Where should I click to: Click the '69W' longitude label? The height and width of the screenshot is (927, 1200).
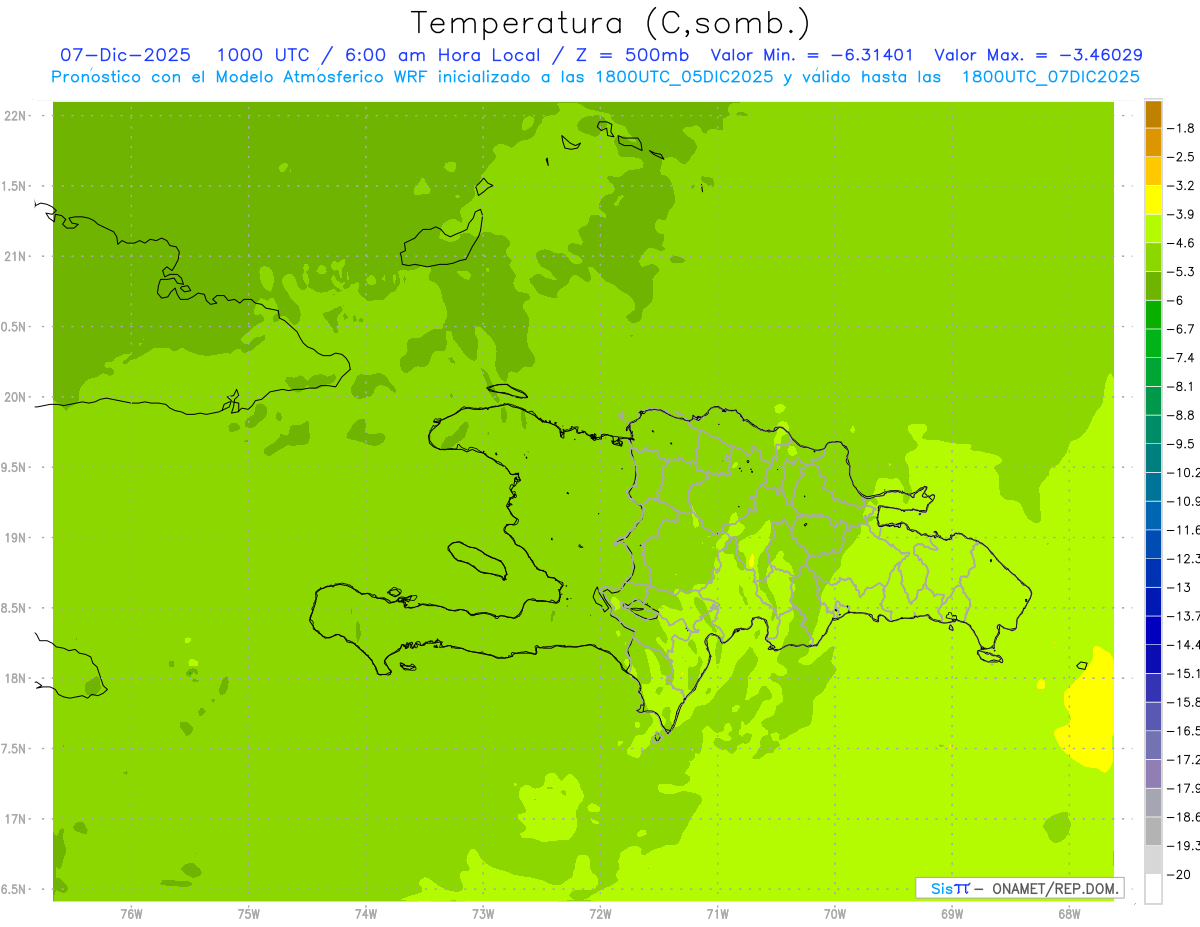(952, 914)
